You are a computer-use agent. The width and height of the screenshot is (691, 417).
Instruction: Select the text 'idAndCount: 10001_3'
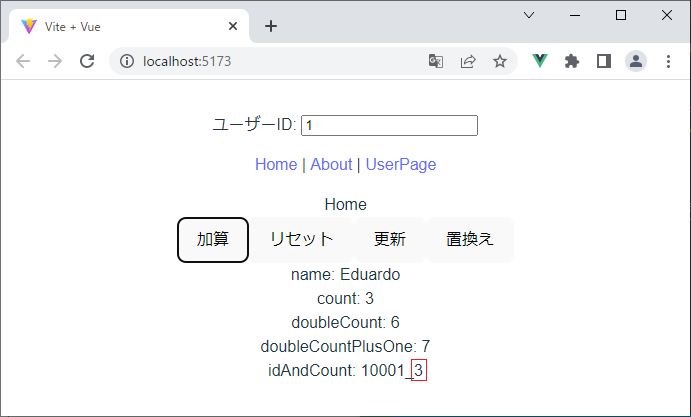coord(347,370)
